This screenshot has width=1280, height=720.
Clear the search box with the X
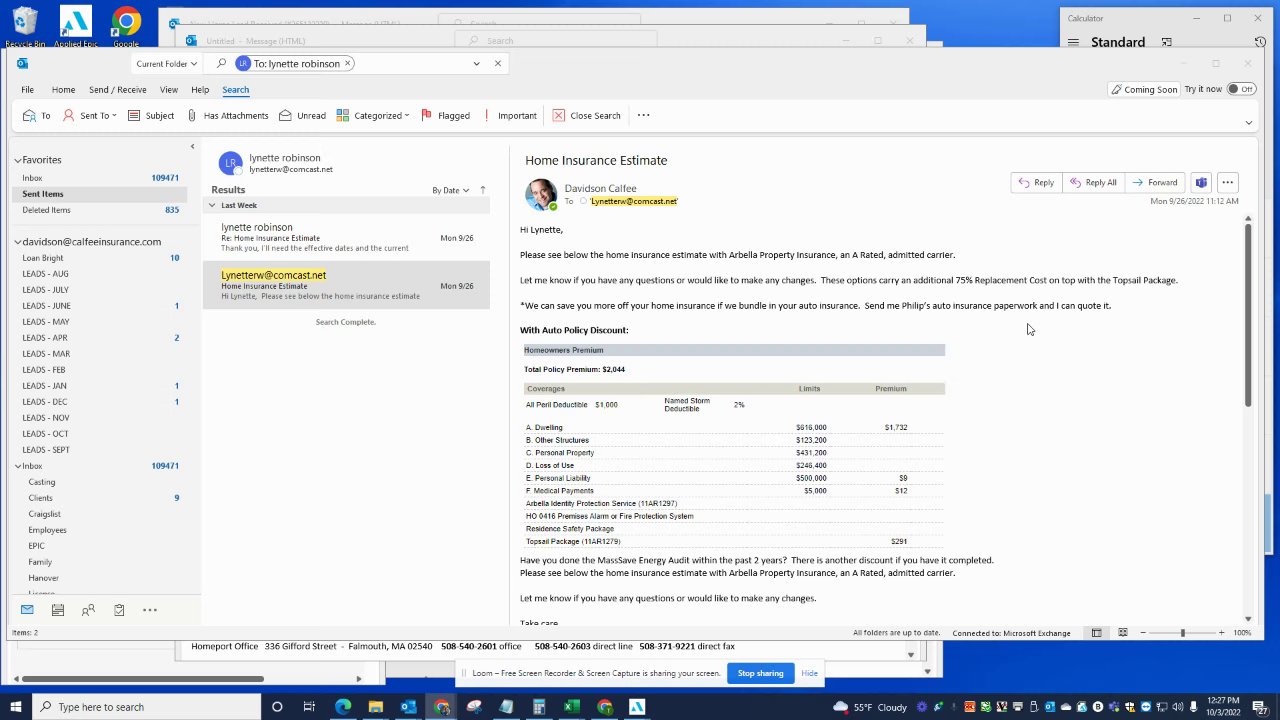[x=497, y=63]
